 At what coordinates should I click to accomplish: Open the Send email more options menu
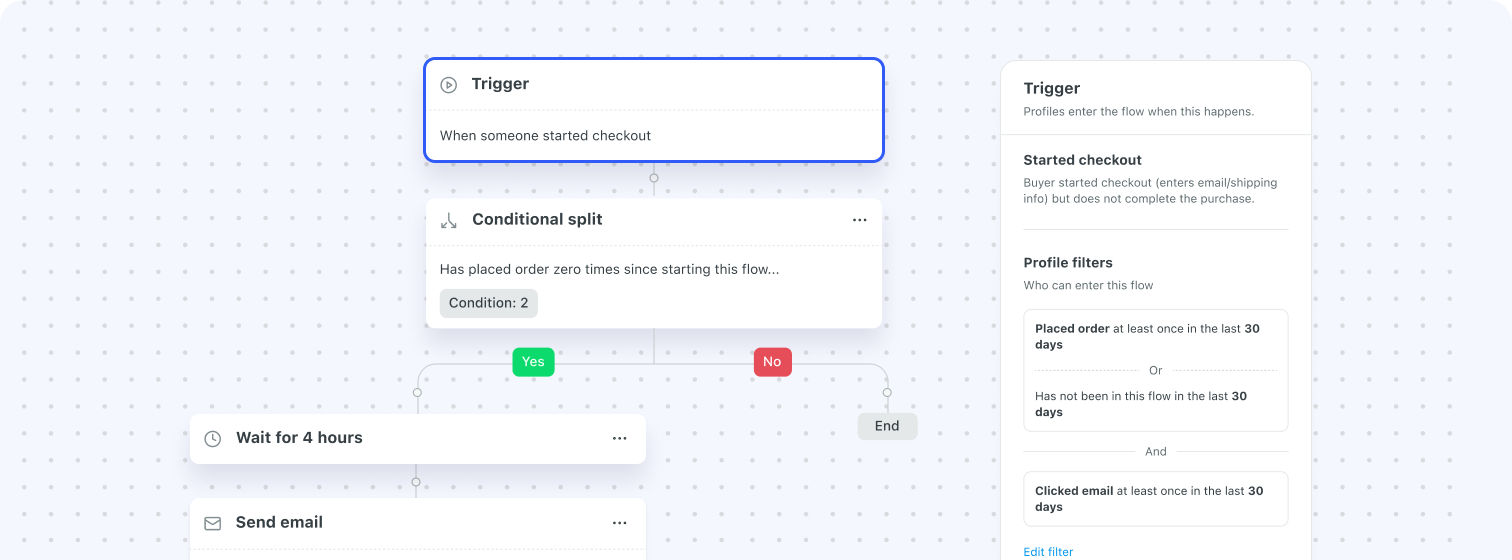tap(620, 523)
